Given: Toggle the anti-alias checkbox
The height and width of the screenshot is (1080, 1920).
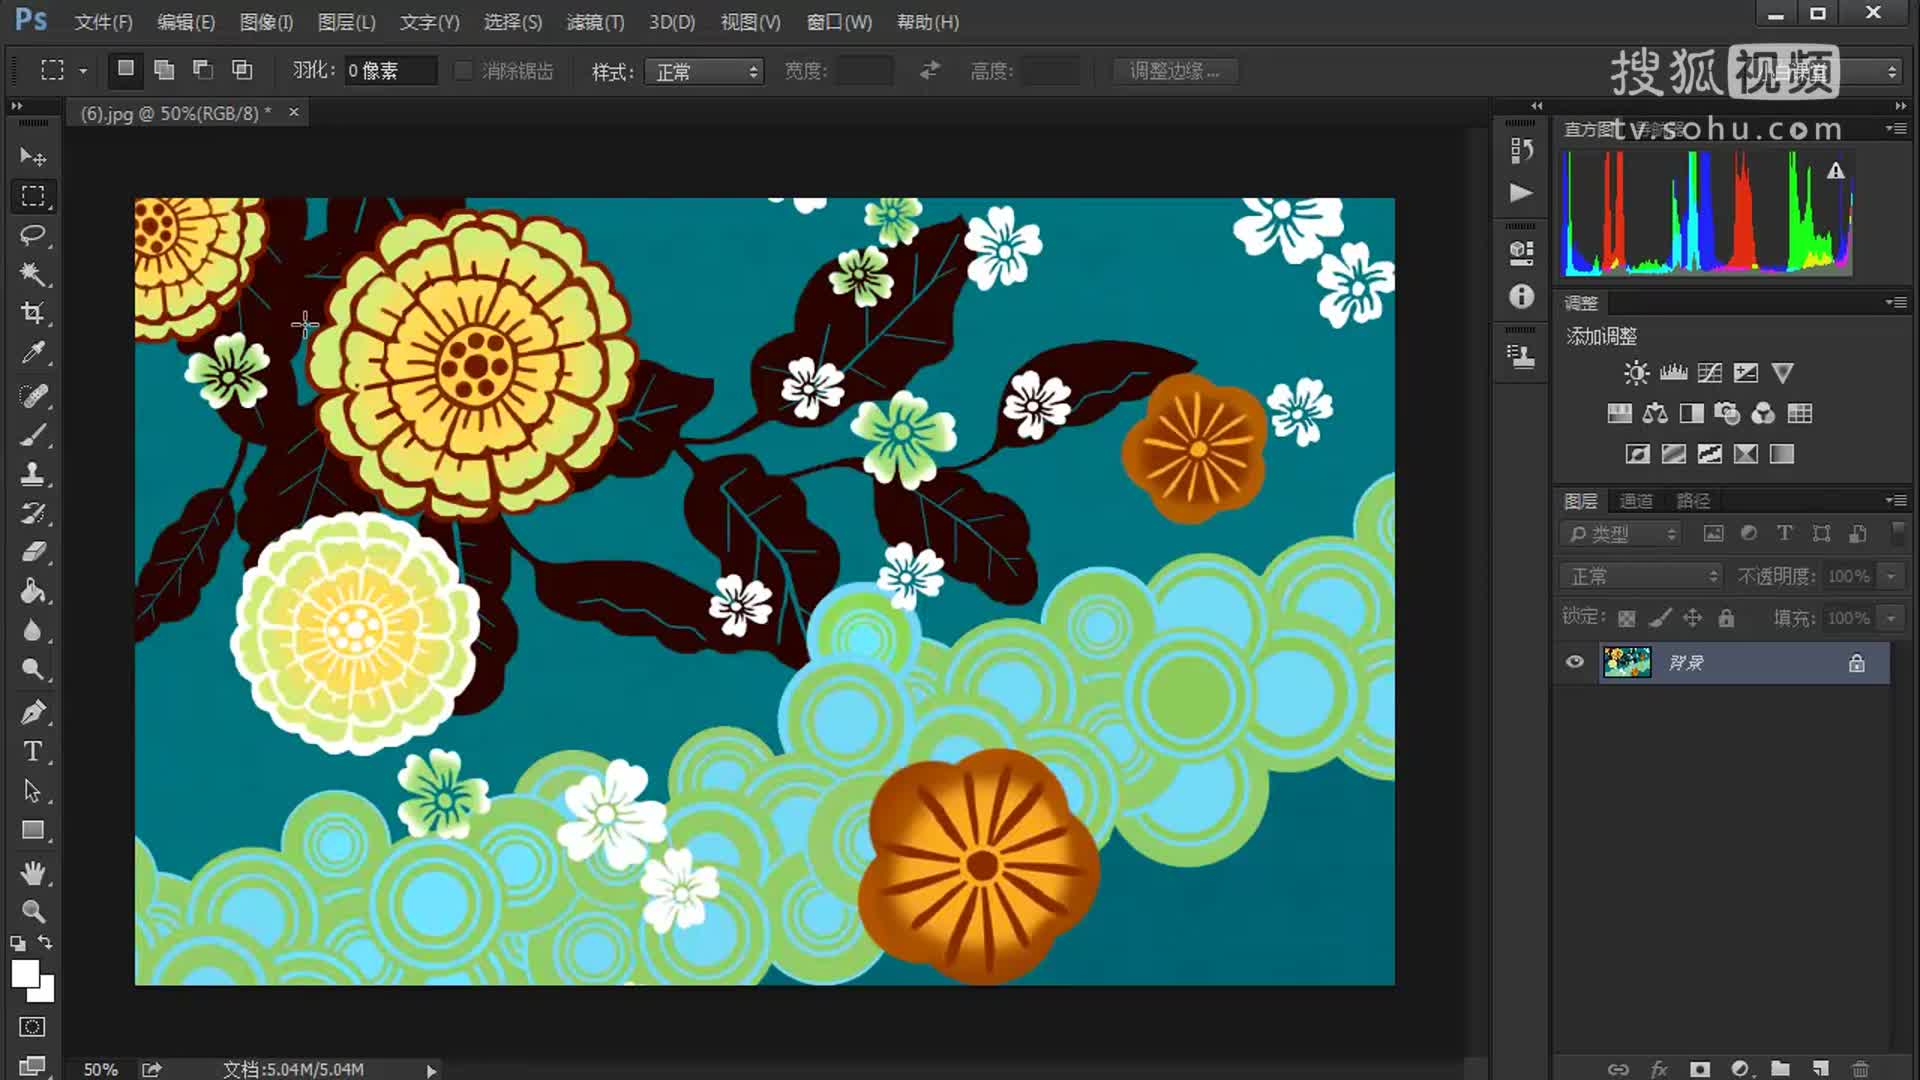Looking at the screenshot, I should tap(463, 71).
